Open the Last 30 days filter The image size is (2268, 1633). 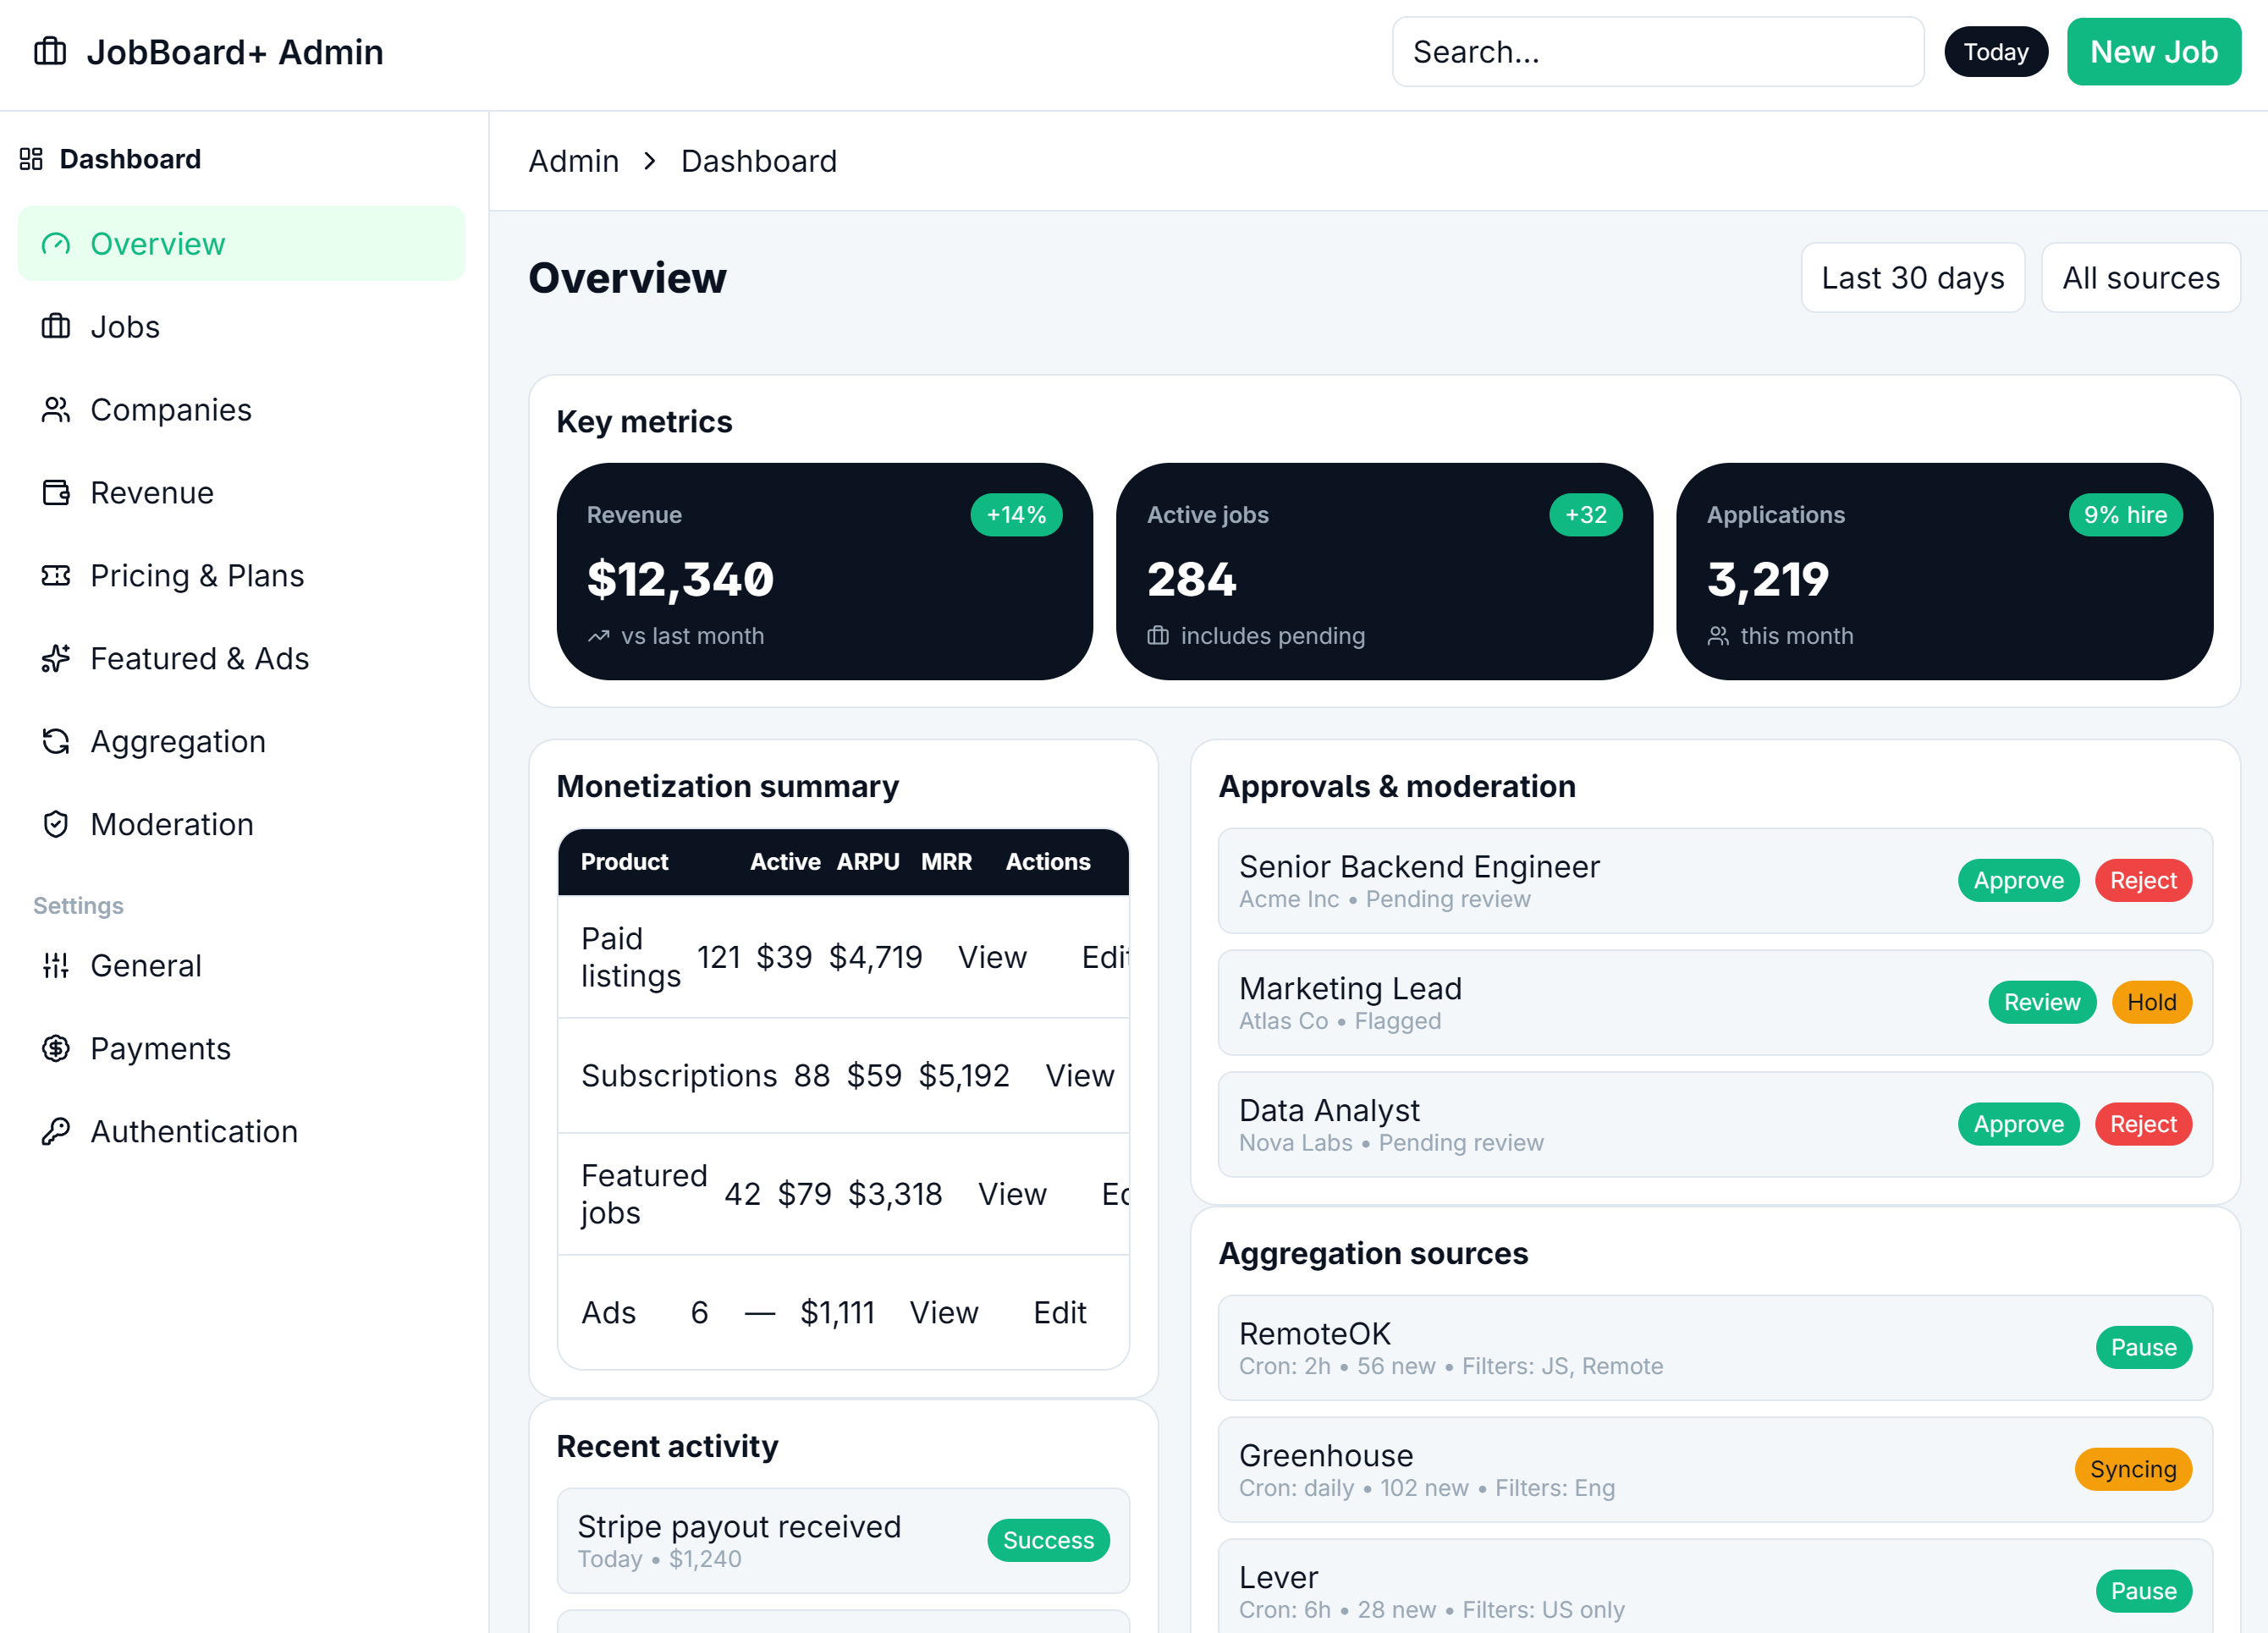point(1912,277)
